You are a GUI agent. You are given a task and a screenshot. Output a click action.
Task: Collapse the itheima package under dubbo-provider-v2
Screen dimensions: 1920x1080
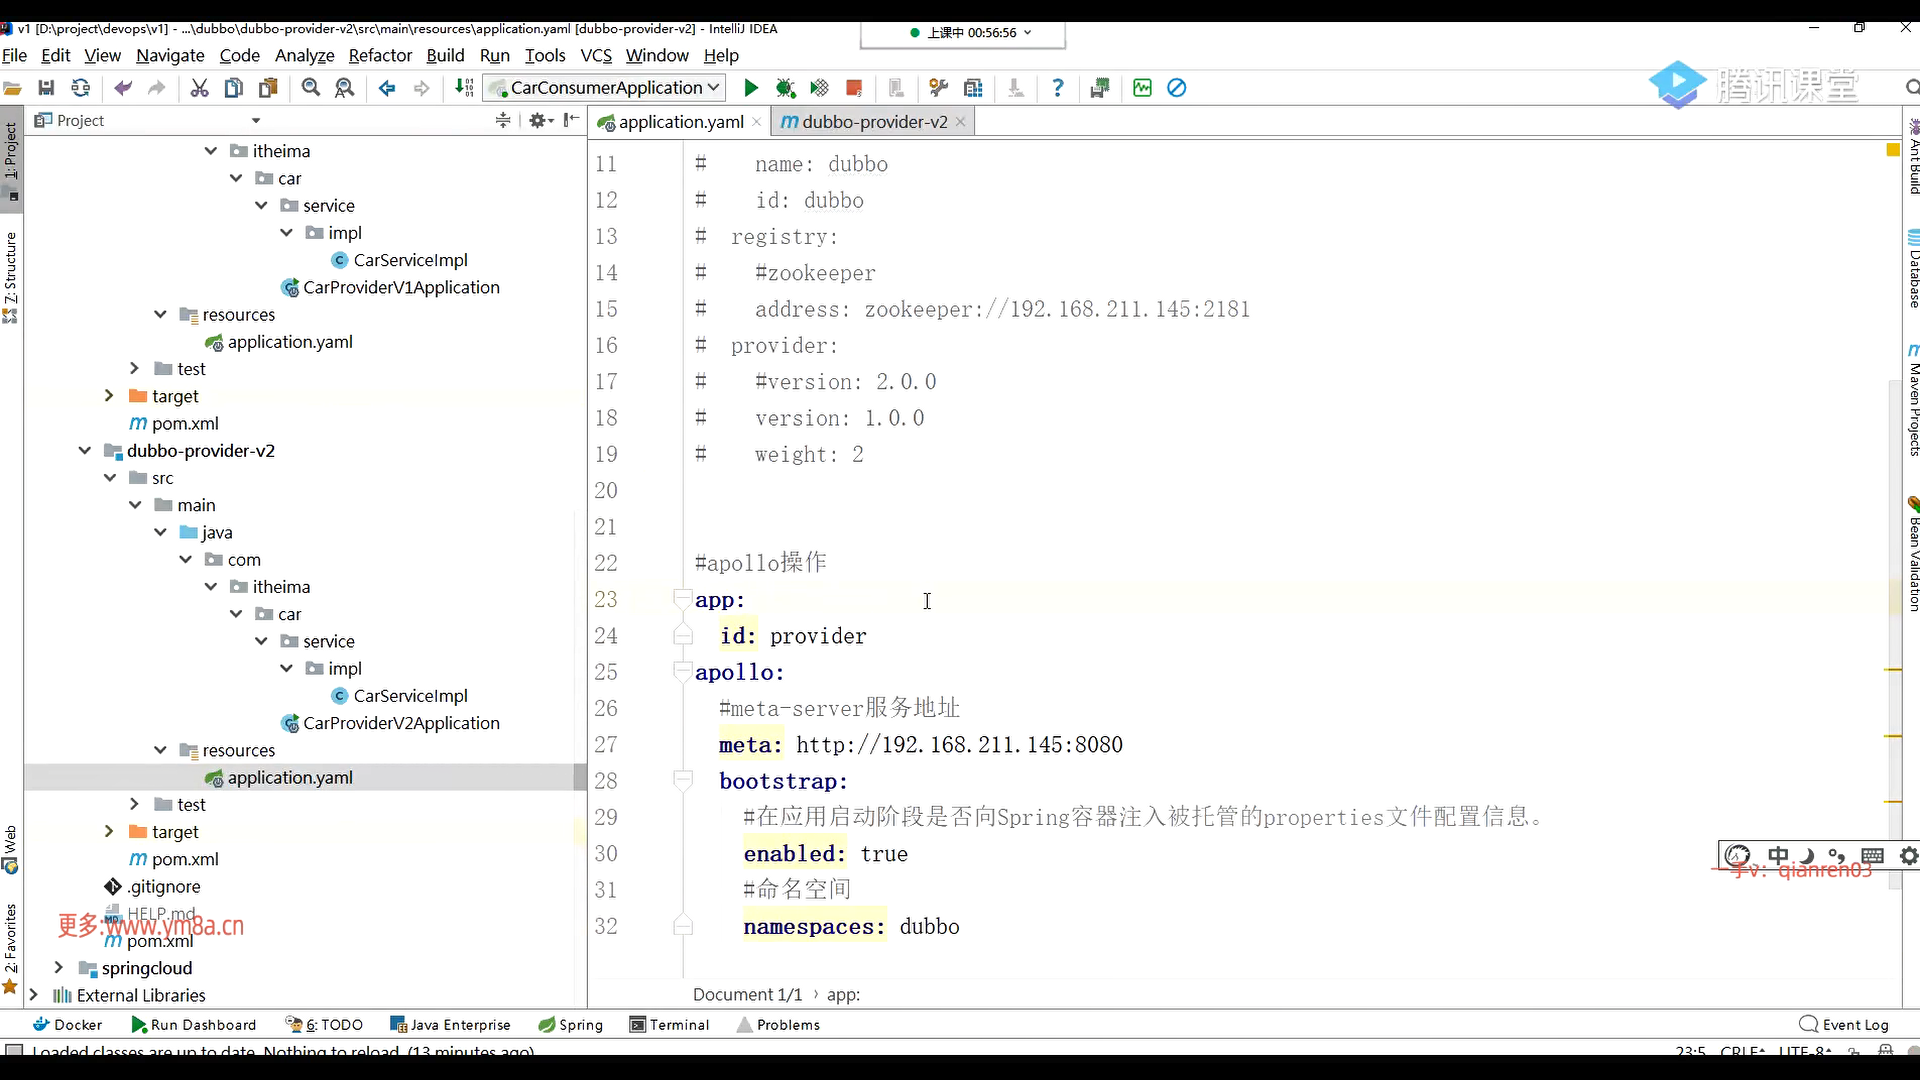(211, 587)
